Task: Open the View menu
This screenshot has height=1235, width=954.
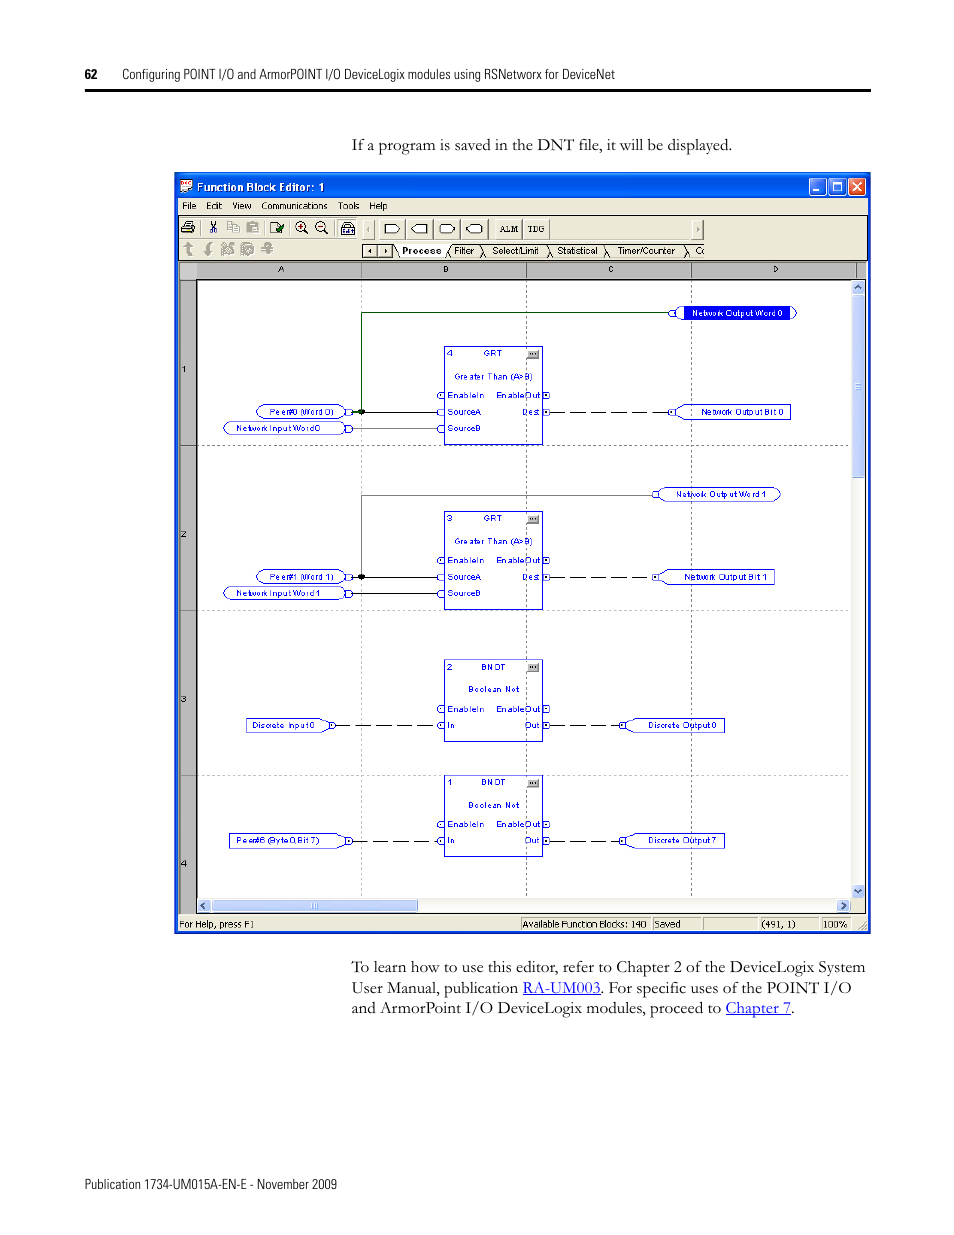Action: pyautogui.click(x=242, y=206)
